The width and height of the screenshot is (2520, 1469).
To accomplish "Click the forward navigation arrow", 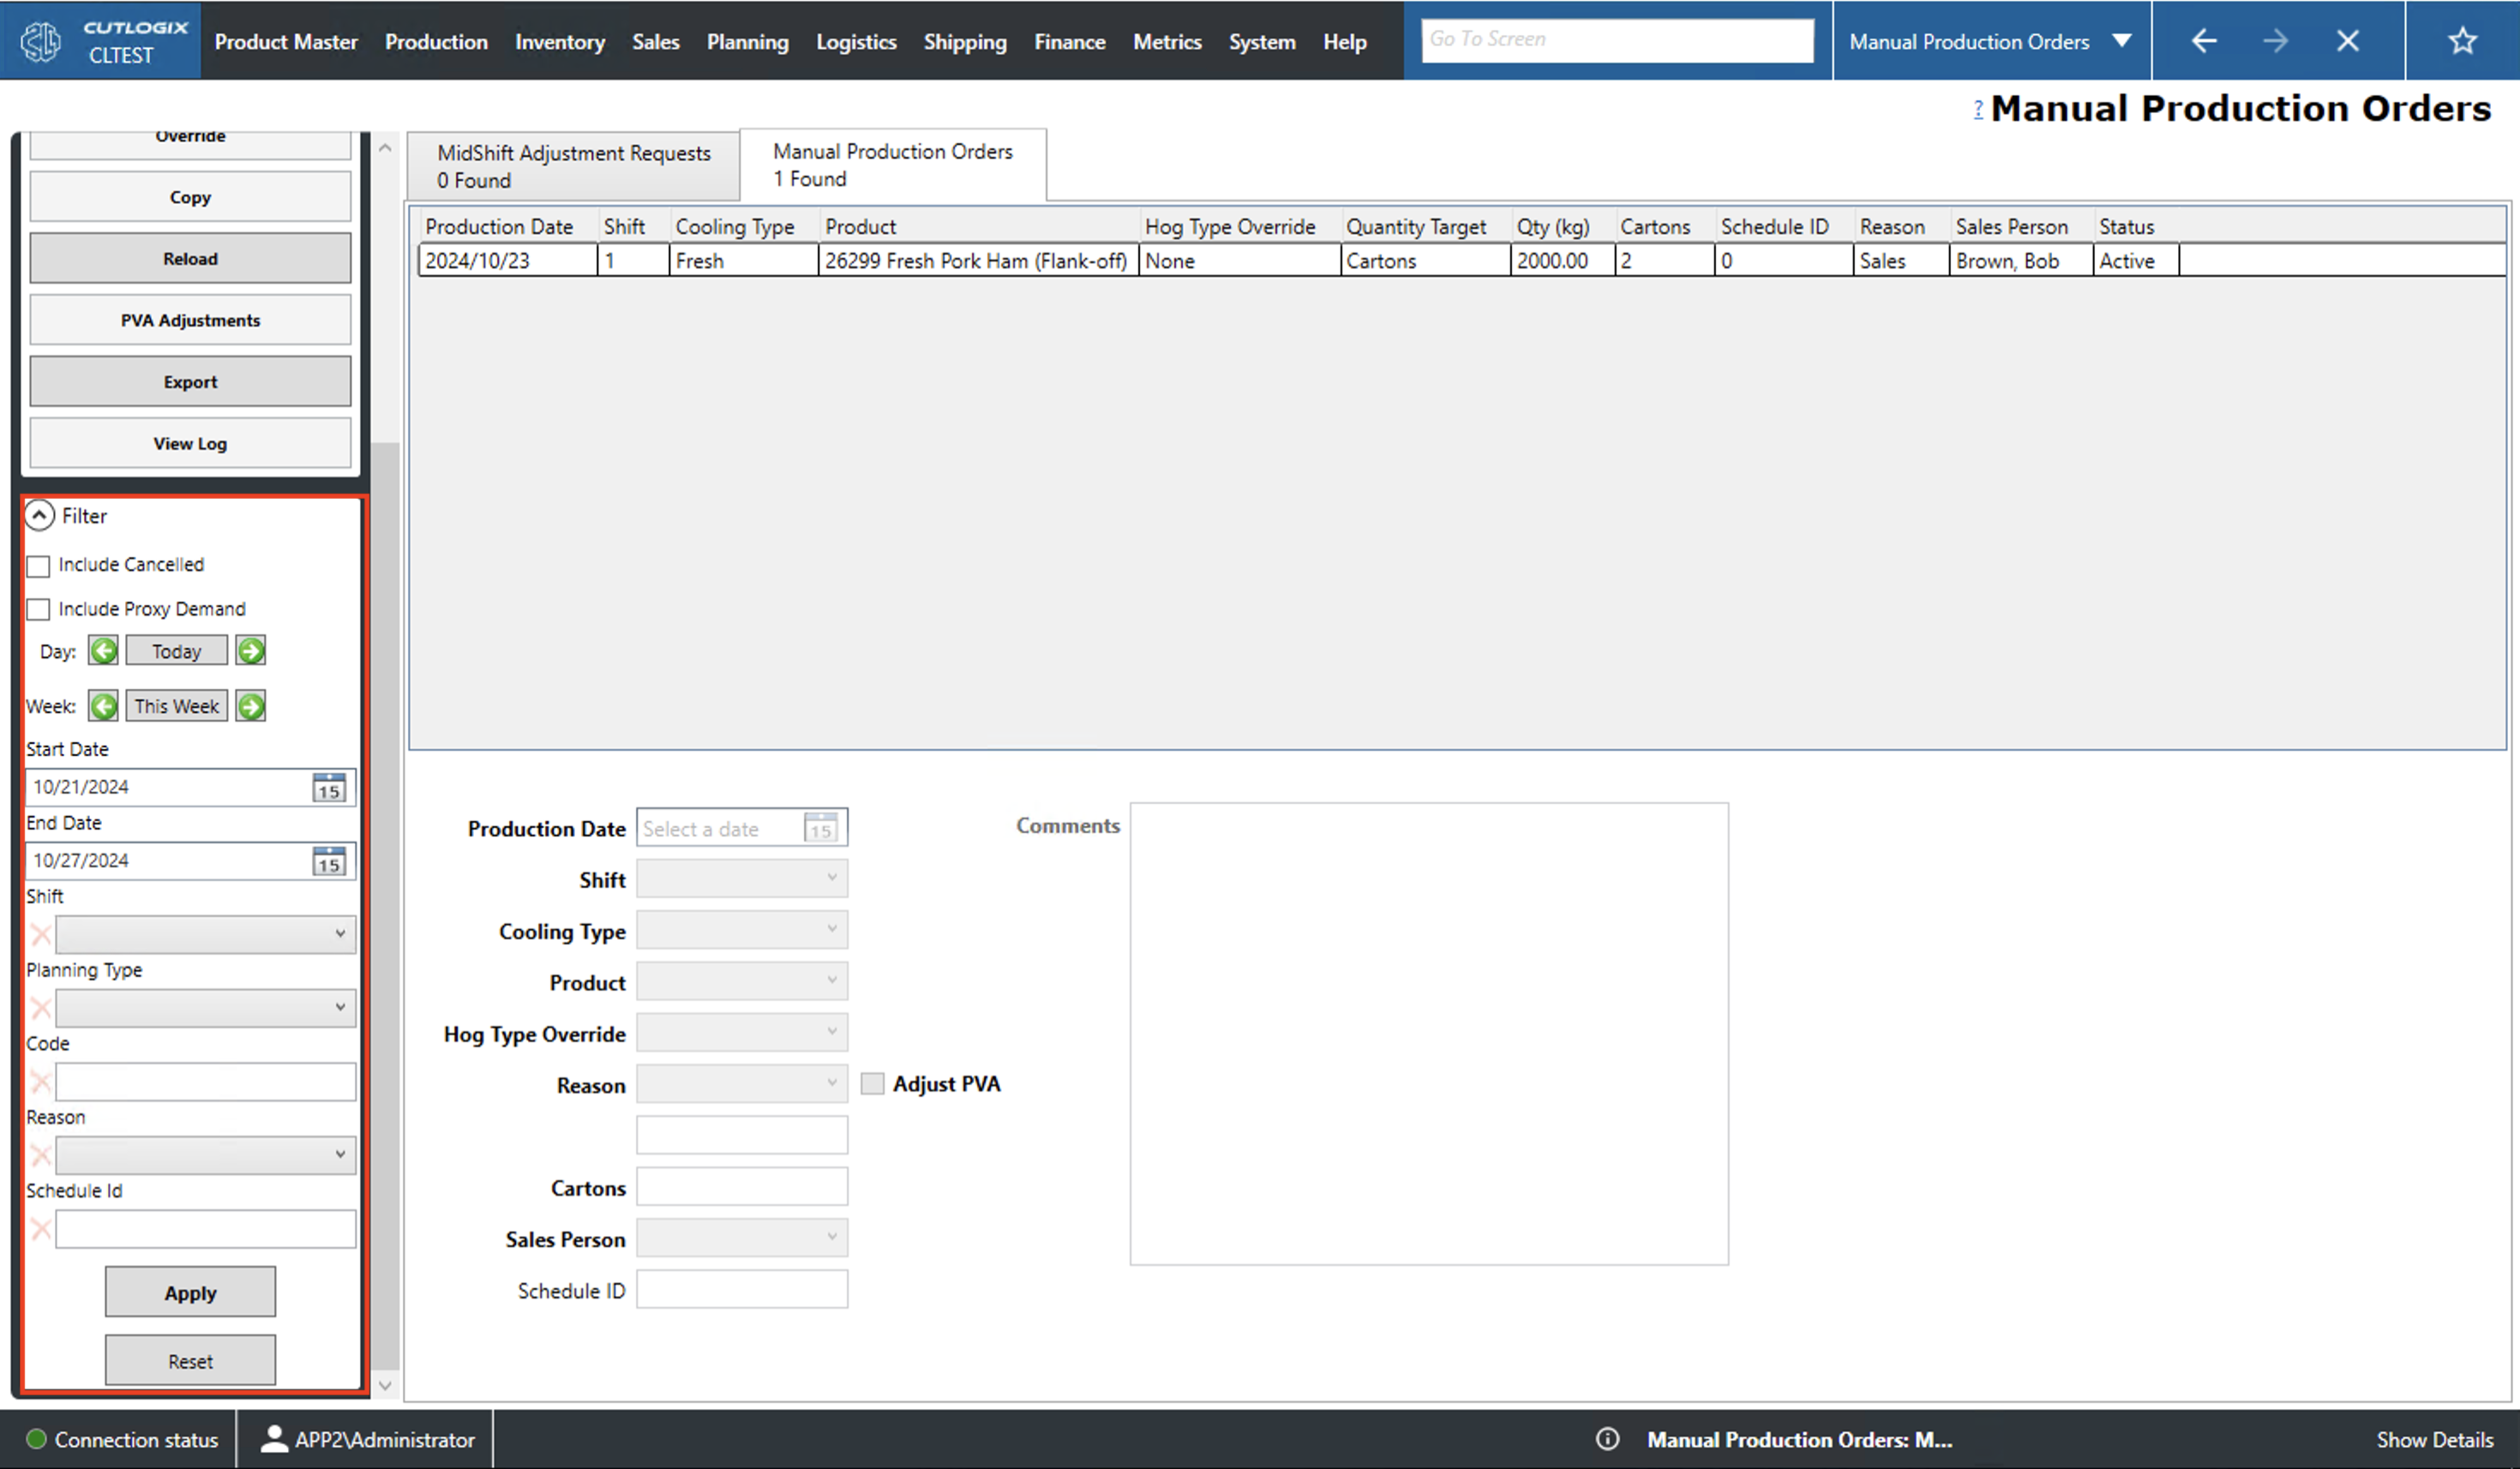I will 2276,40.
